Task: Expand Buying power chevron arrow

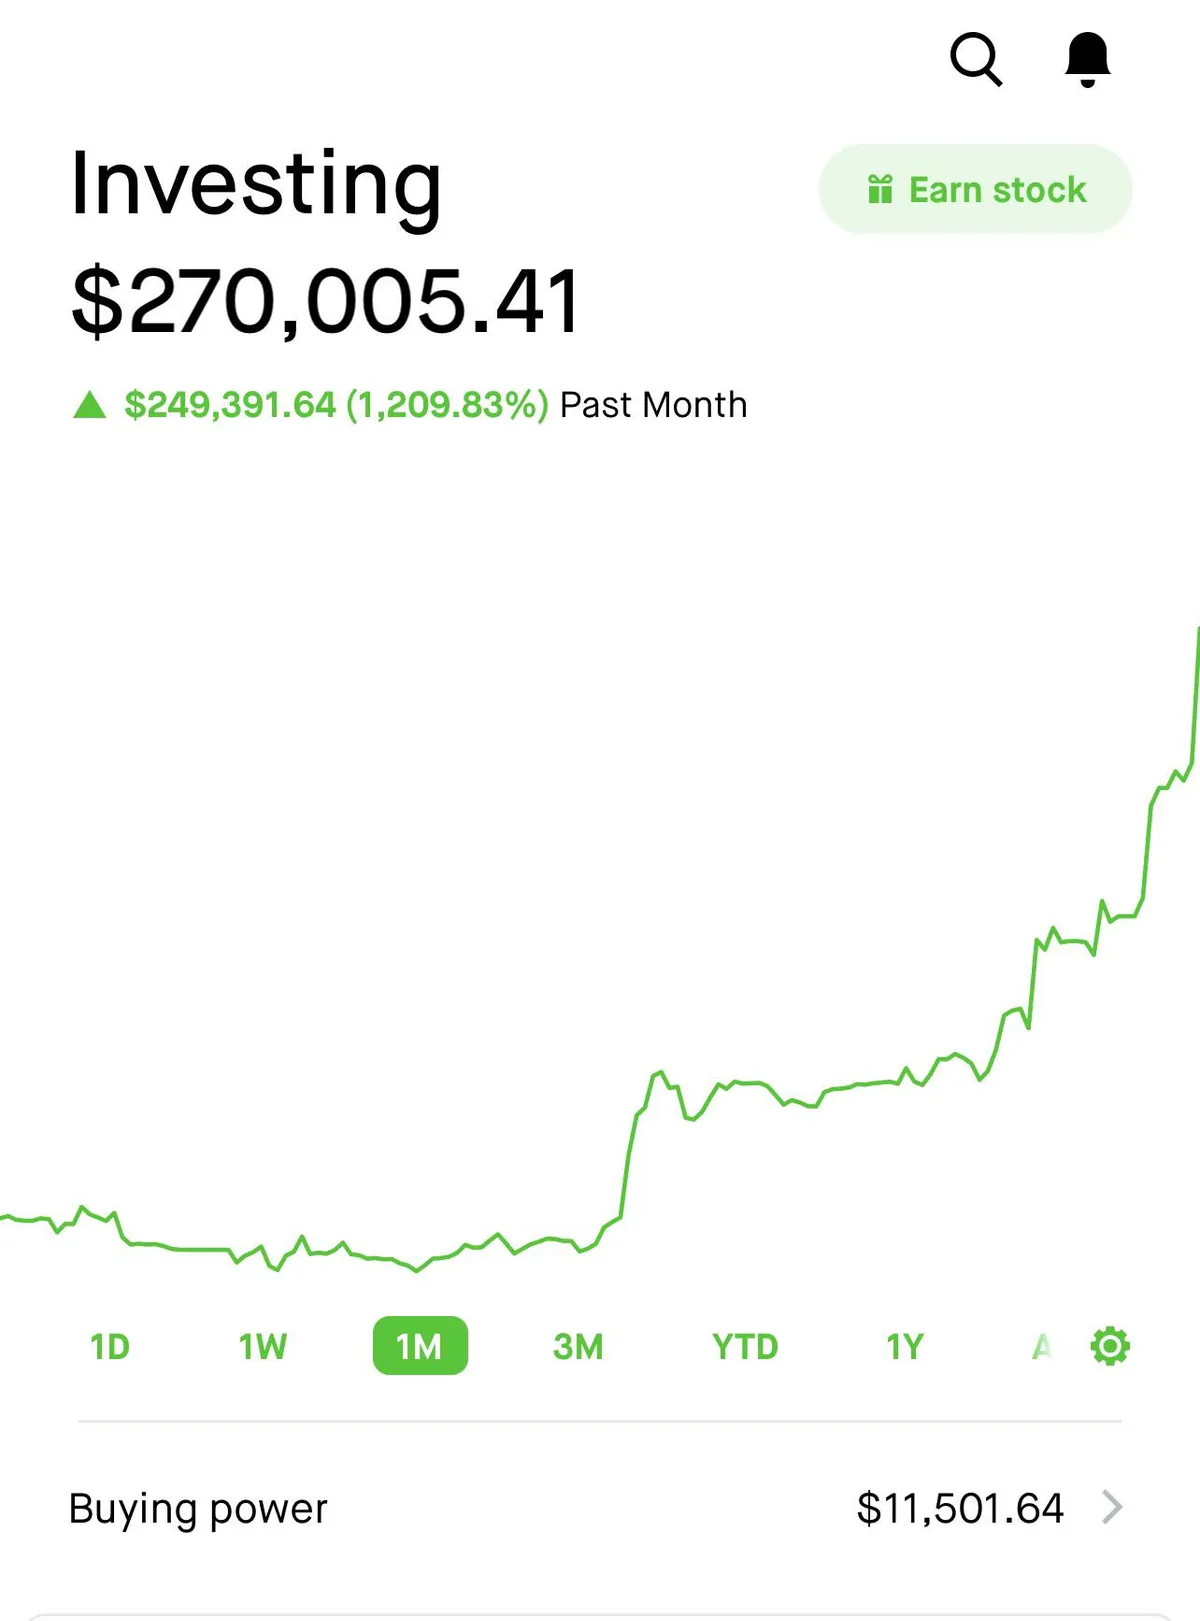Action: (x=1112, y=1507)
